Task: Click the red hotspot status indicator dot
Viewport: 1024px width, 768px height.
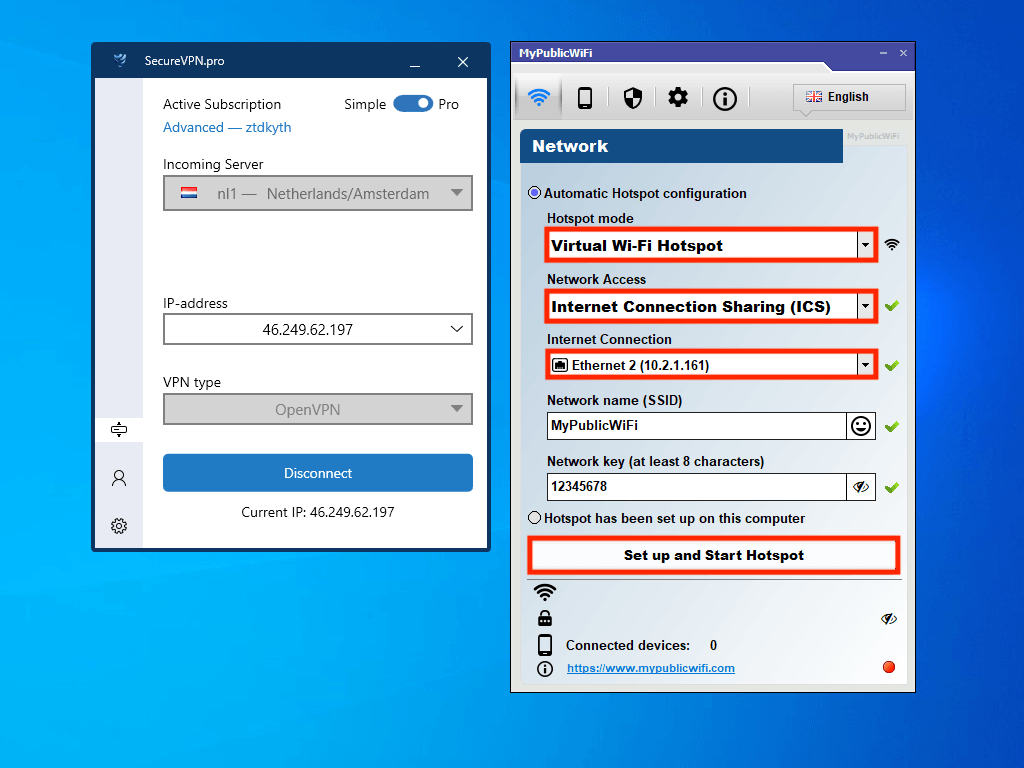Action: coord(889,667)
